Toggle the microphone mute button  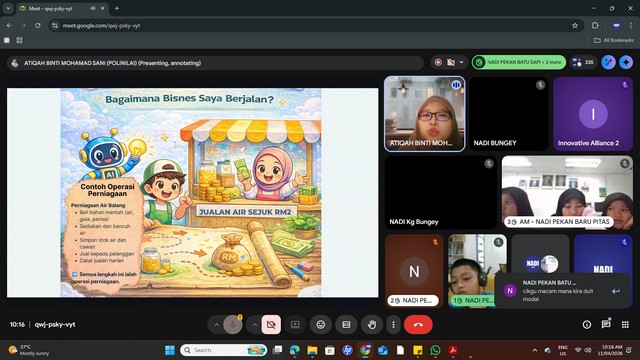pyautogui.click(x=233, y=325)
